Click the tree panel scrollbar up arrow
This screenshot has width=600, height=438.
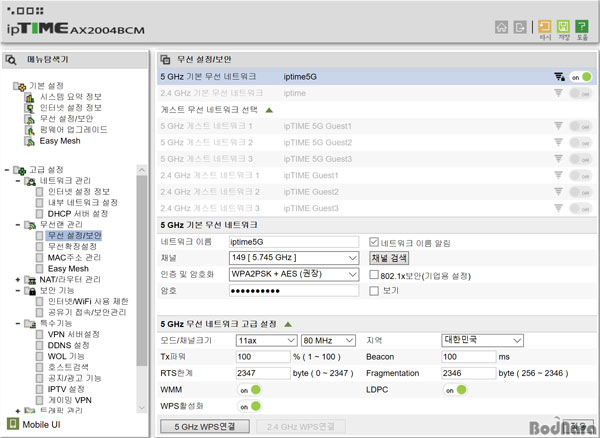pos(142,170)
